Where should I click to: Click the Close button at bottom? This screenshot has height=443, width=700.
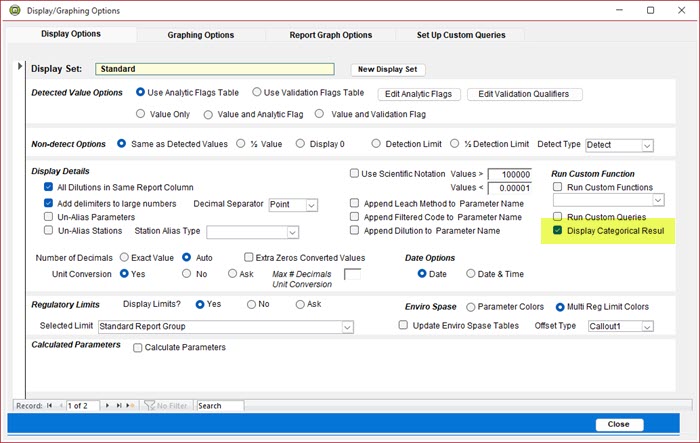pyautogui.click(x=619, y=424)
